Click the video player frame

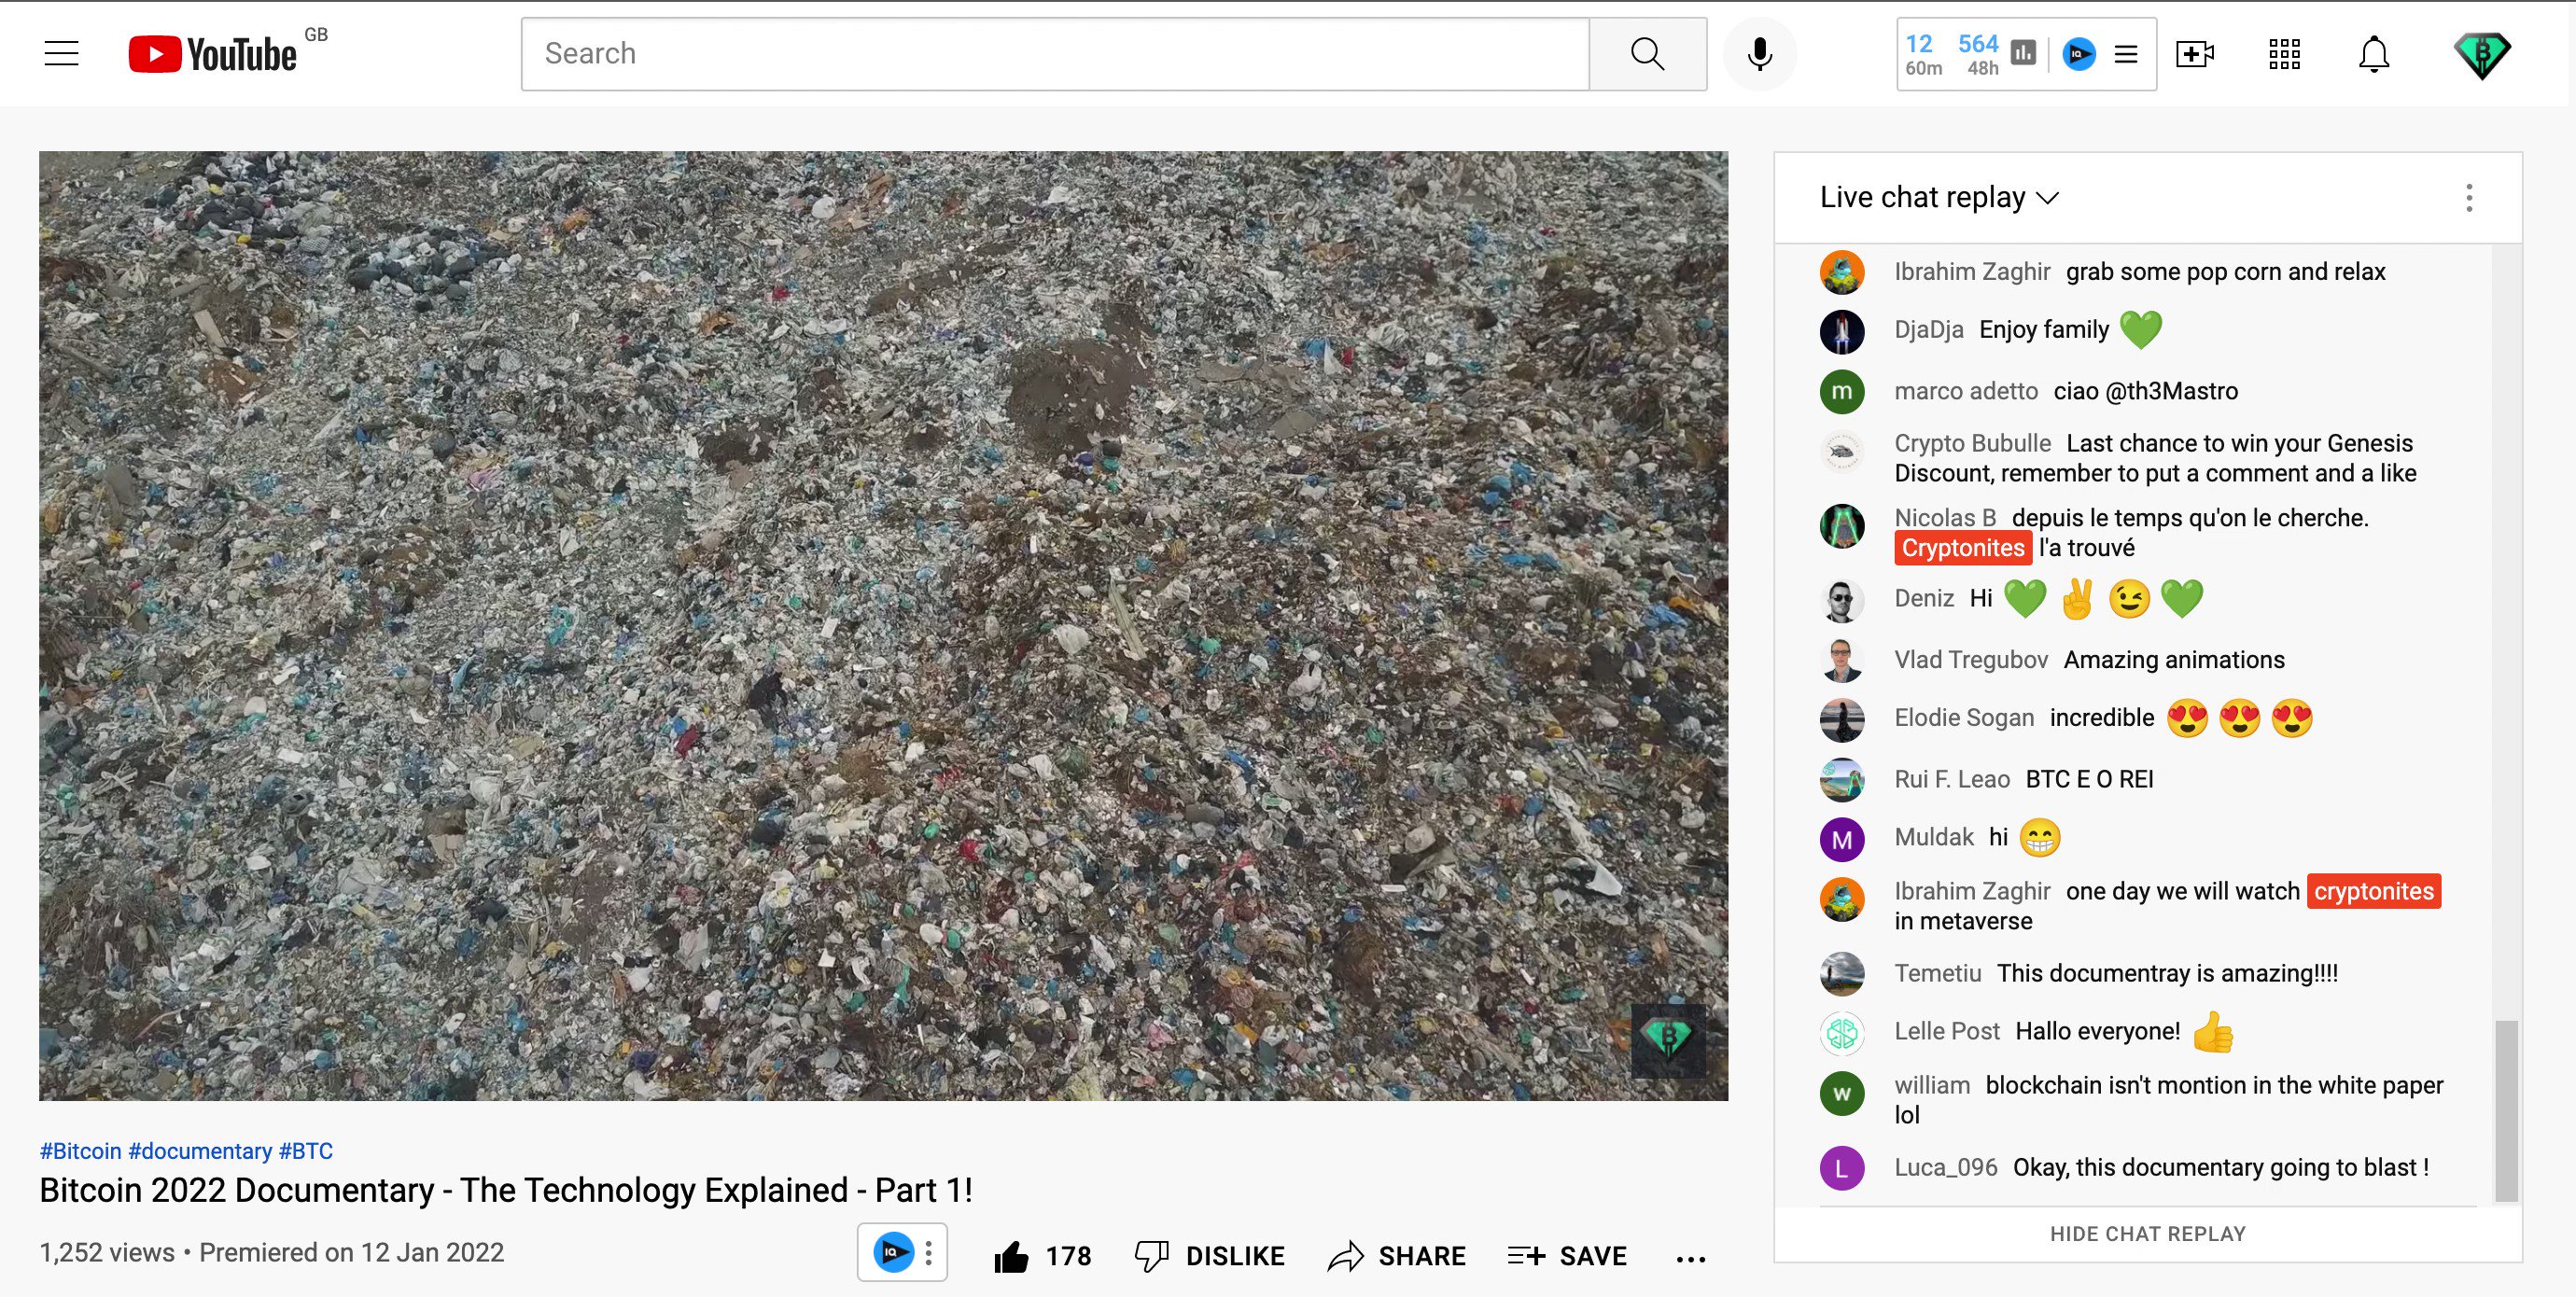tap(883, 626)
